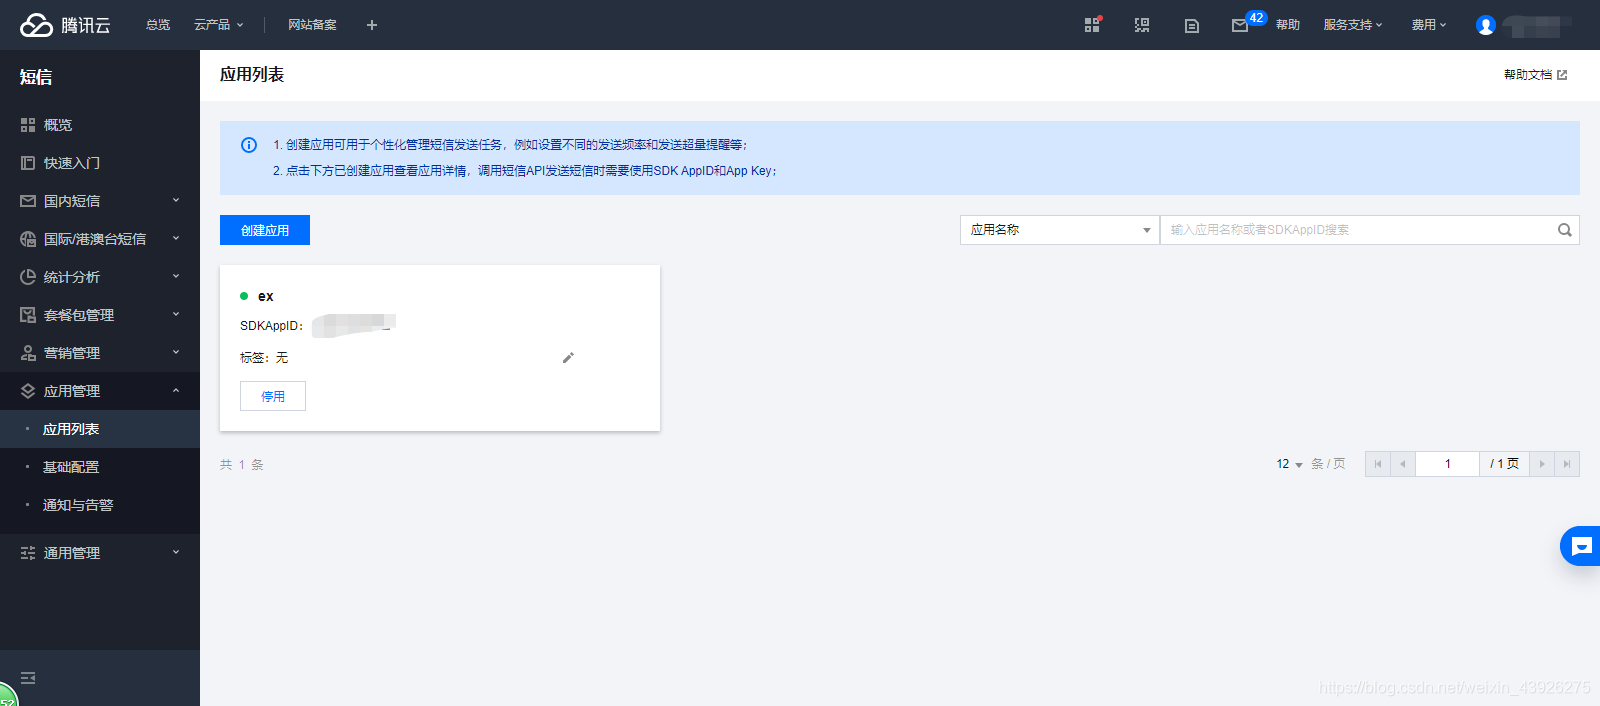The image size is (1600, 706).
Task: Click the 创建应用 button
Action: [265, 230]
